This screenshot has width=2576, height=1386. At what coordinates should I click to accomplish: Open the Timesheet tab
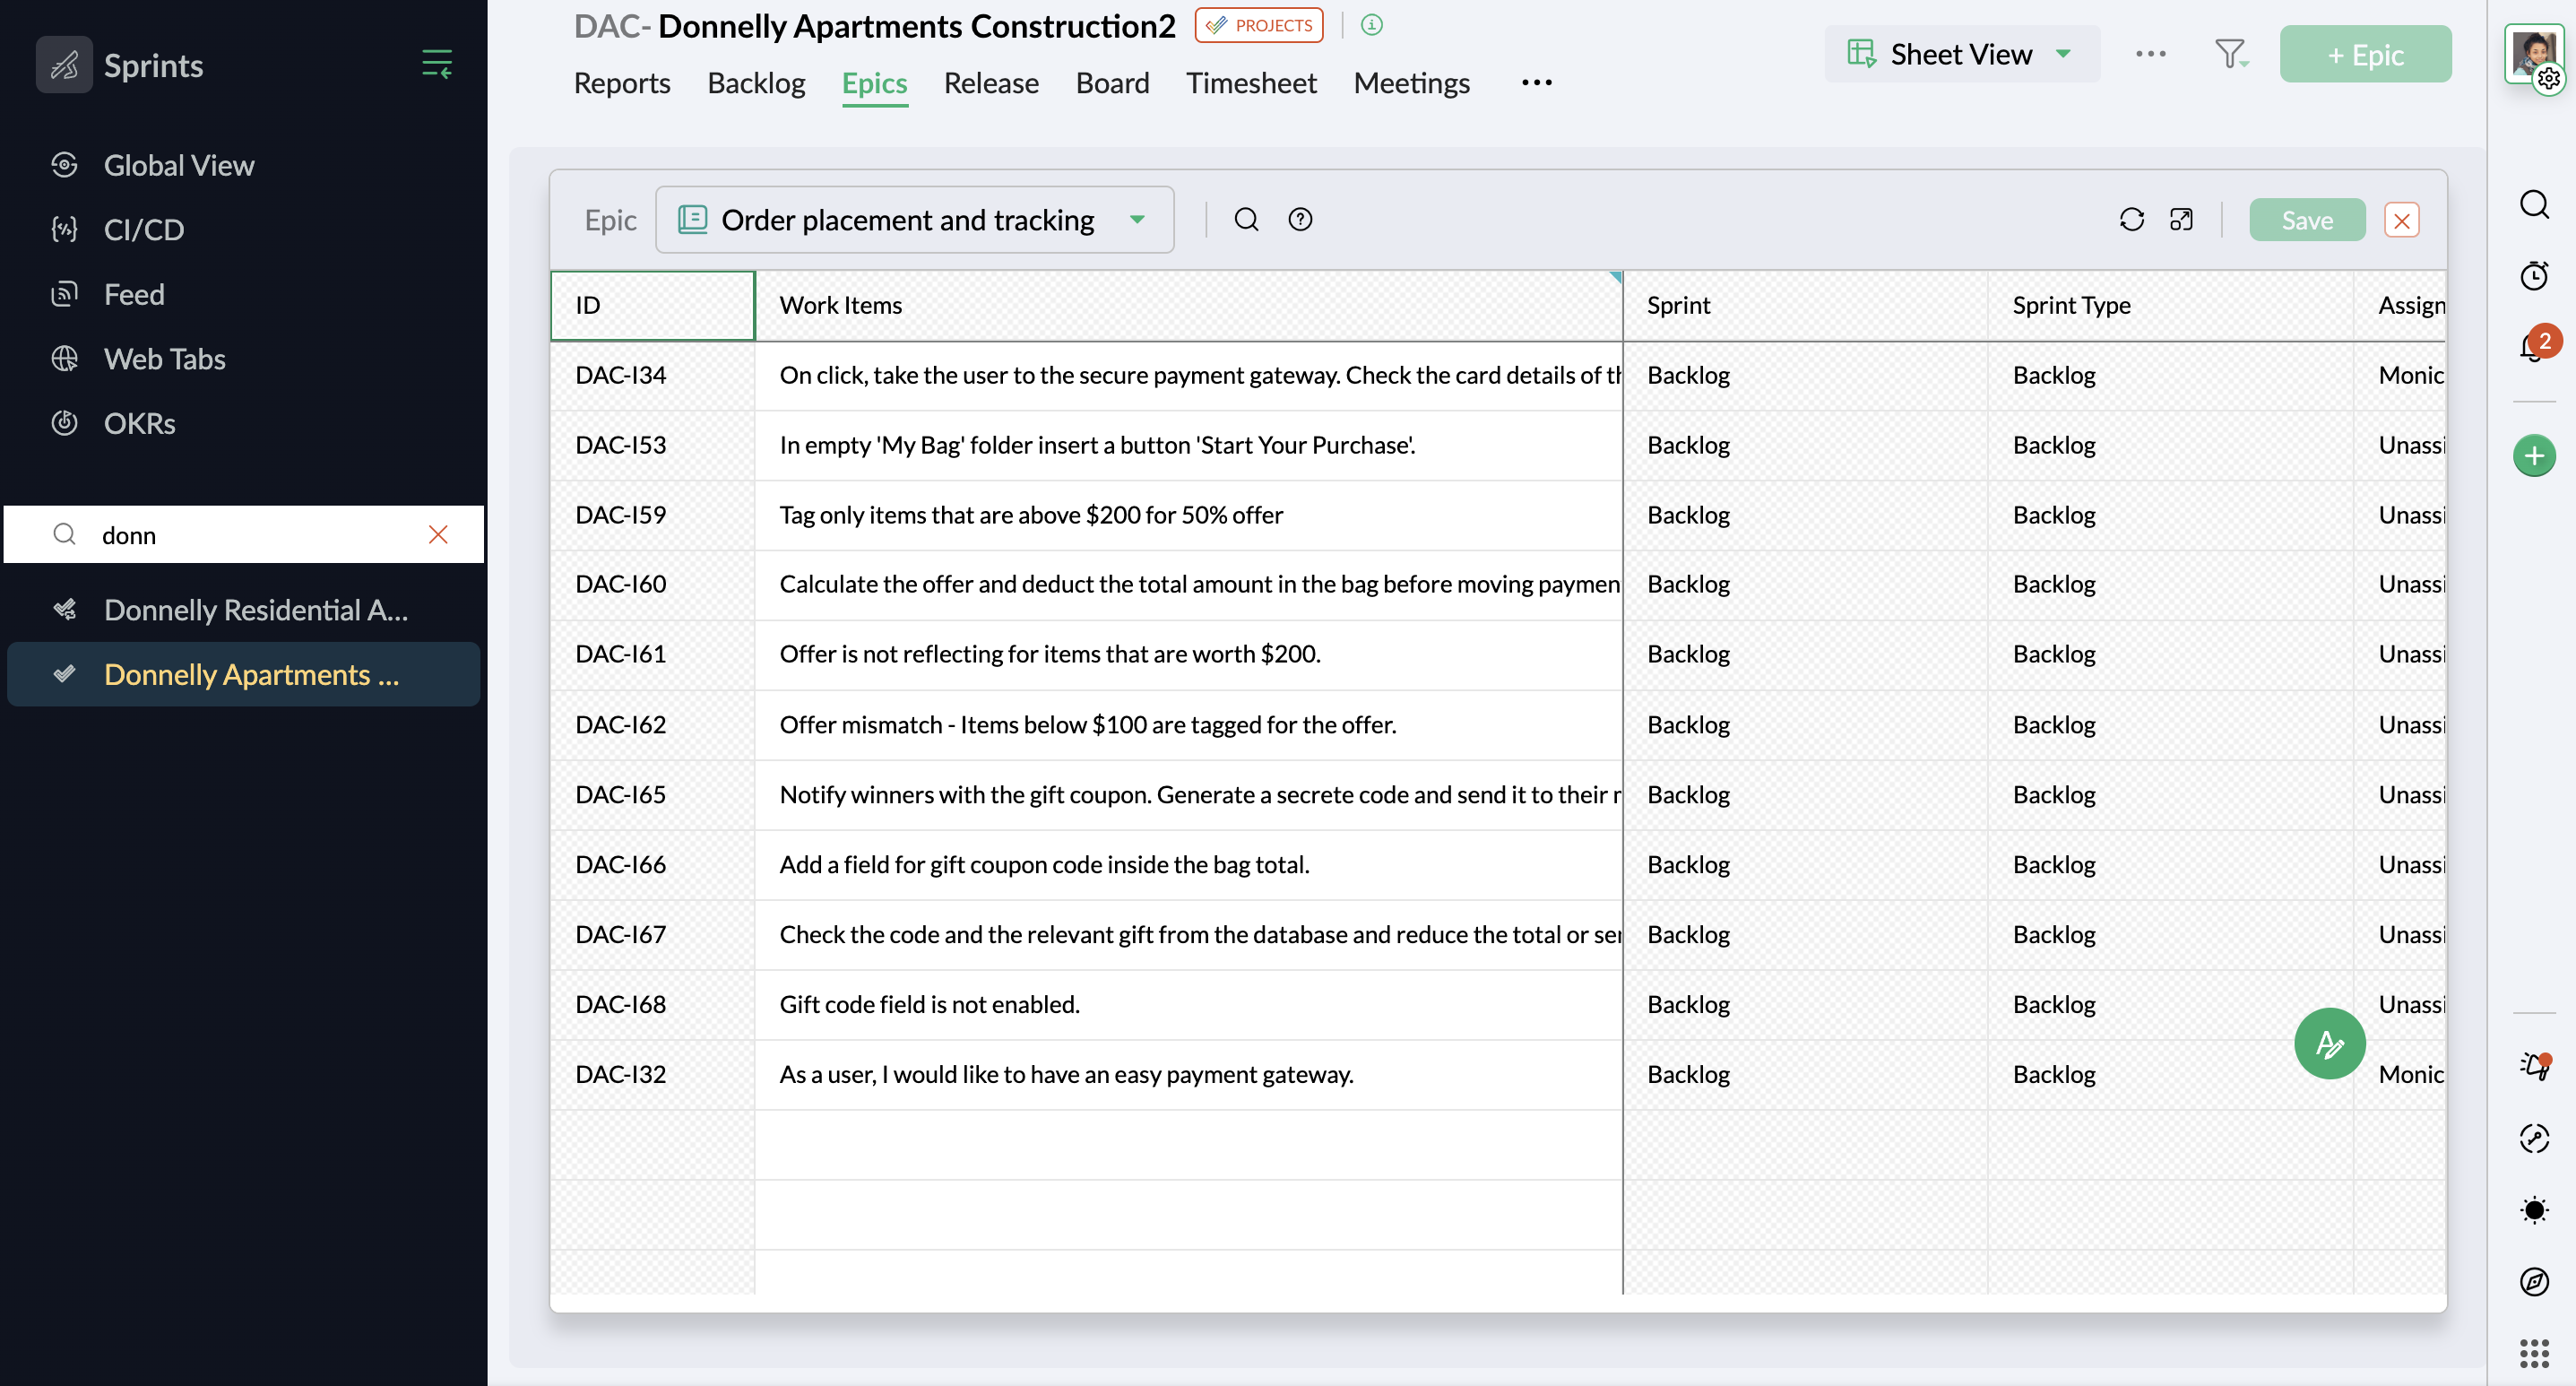click(x=1251, y=83)
